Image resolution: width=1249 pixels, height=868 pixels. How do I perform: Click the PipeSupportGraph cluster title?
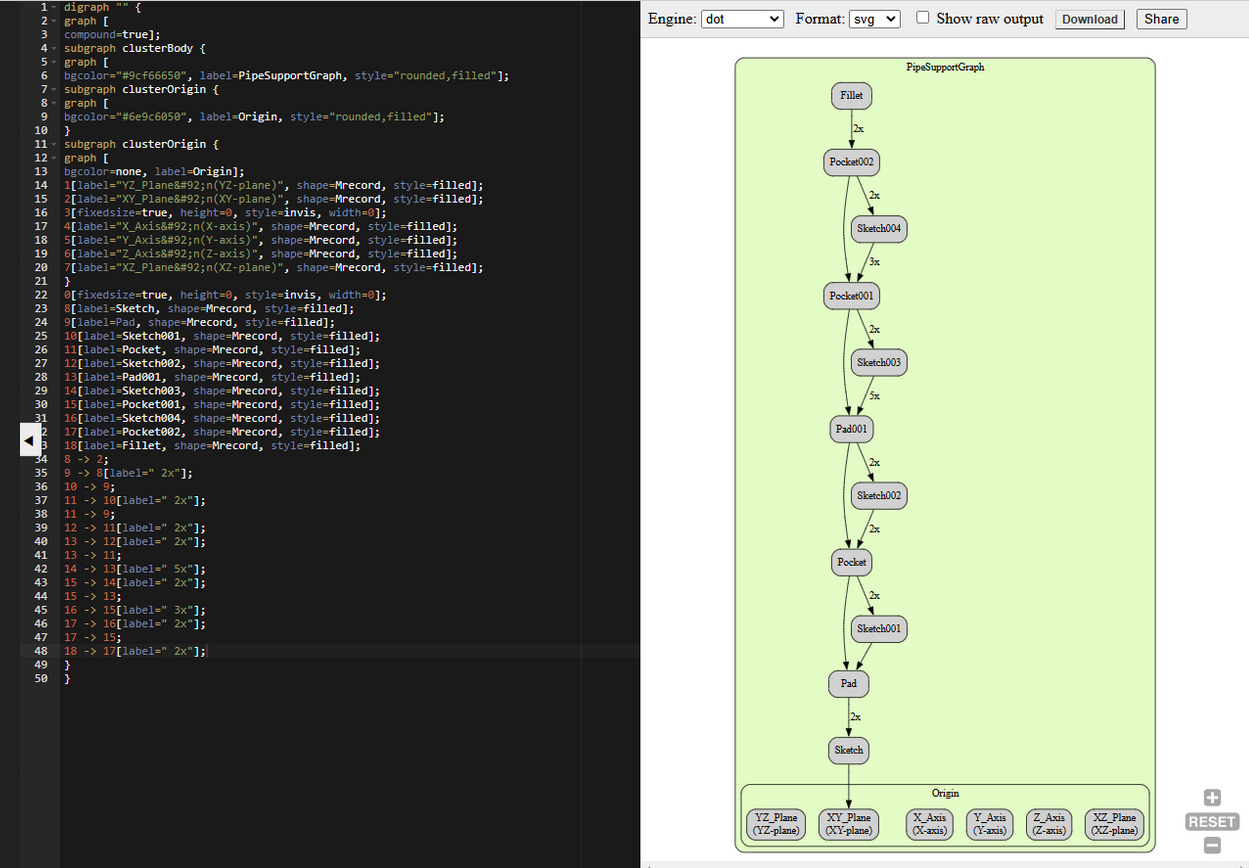coord(945,67)
